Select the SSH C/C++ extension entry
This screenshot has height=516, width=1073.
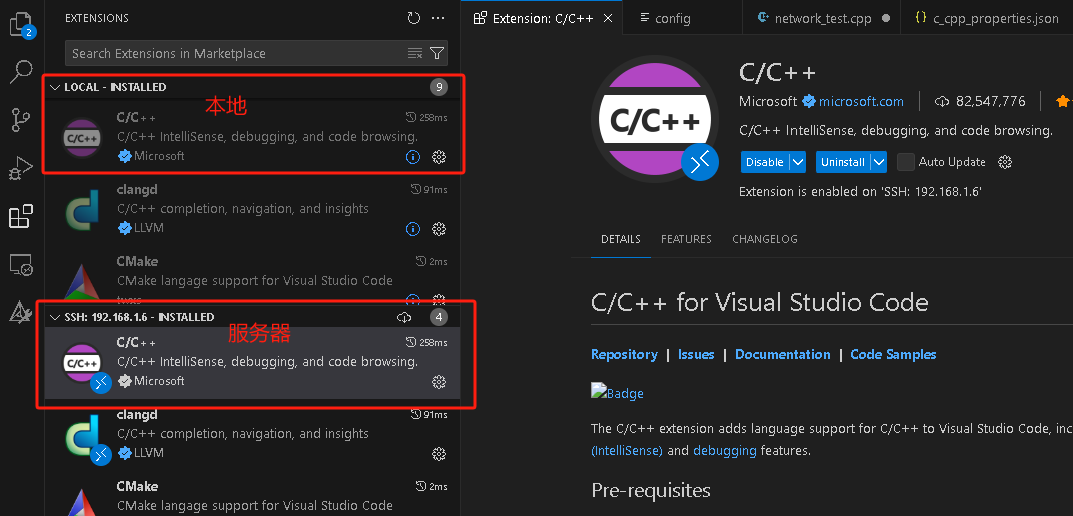[x=253, y=363]
